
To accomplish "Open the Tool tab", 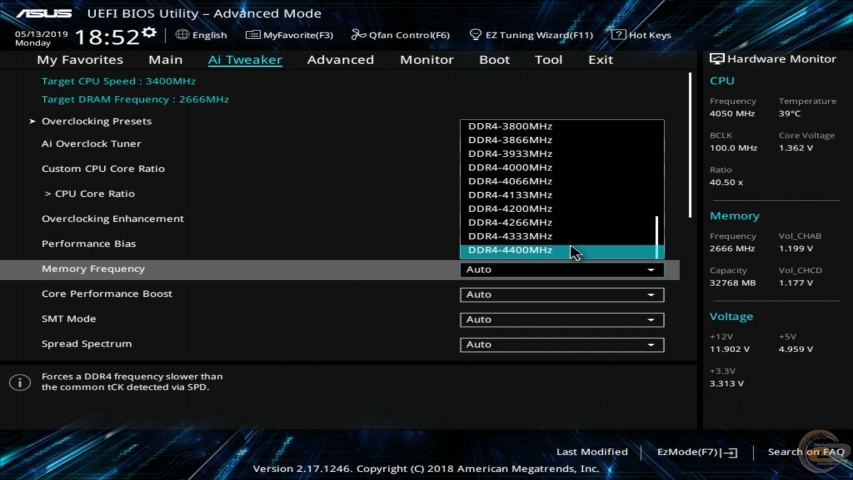I will click(548, 59).
